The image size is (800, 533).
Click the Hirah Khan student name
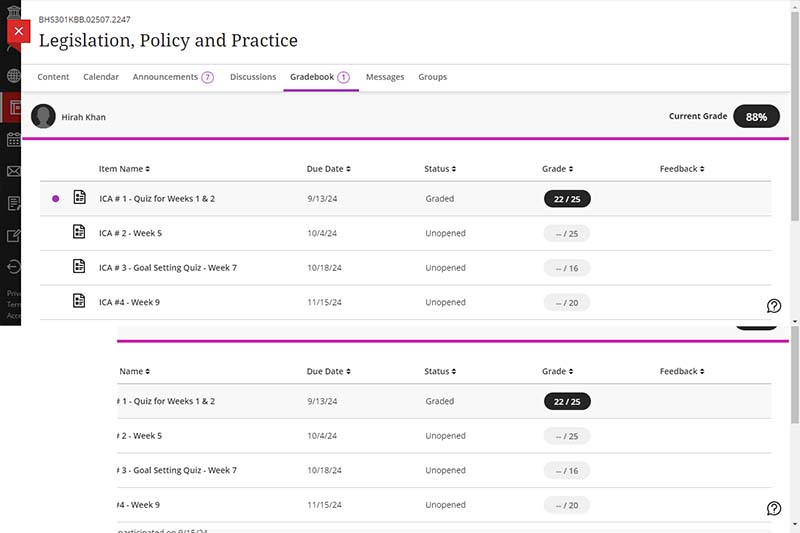point(83,117)
